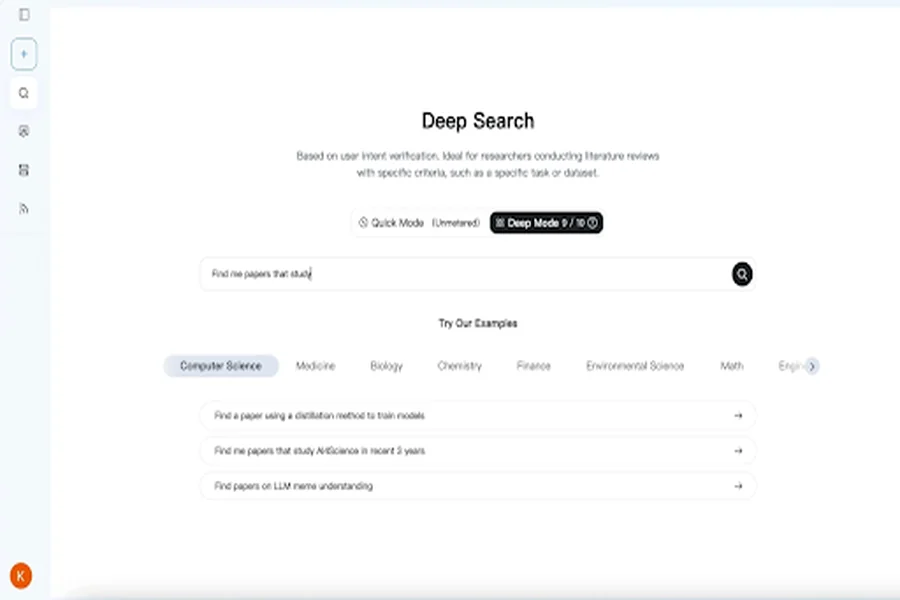Open the orange K user avatar
900x600 pixels.
[x=21, y=576]
